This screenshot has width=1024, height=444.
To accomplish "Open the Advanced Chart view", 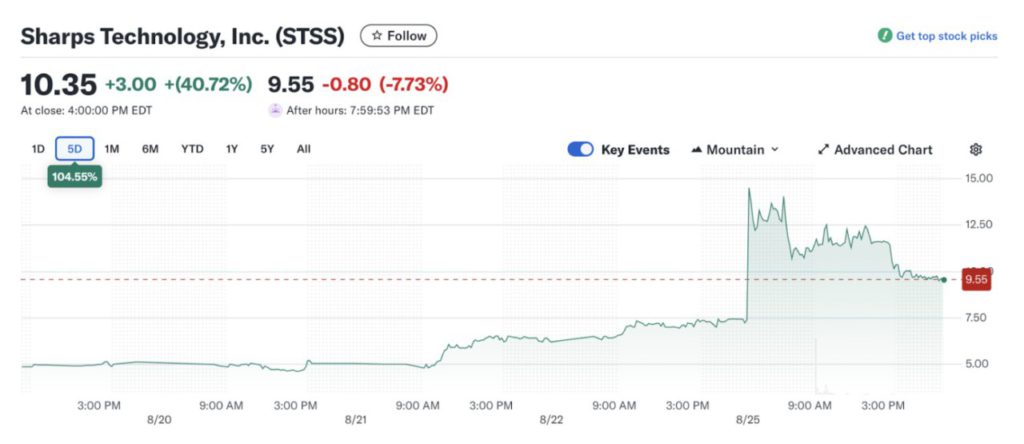I will (883, 150).
